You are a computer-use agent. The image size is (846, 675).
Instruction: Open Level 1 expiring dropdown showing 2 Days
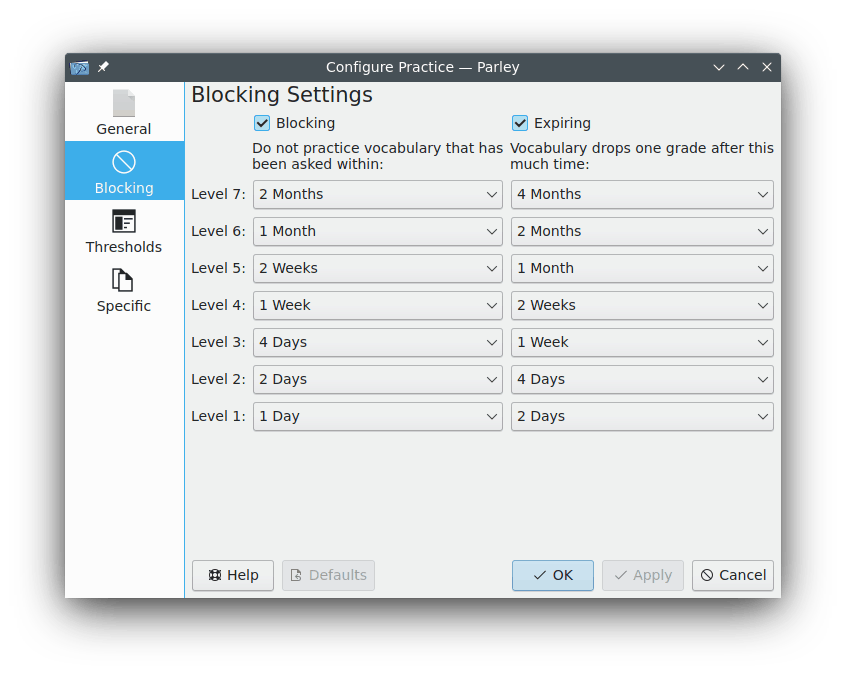642,416
